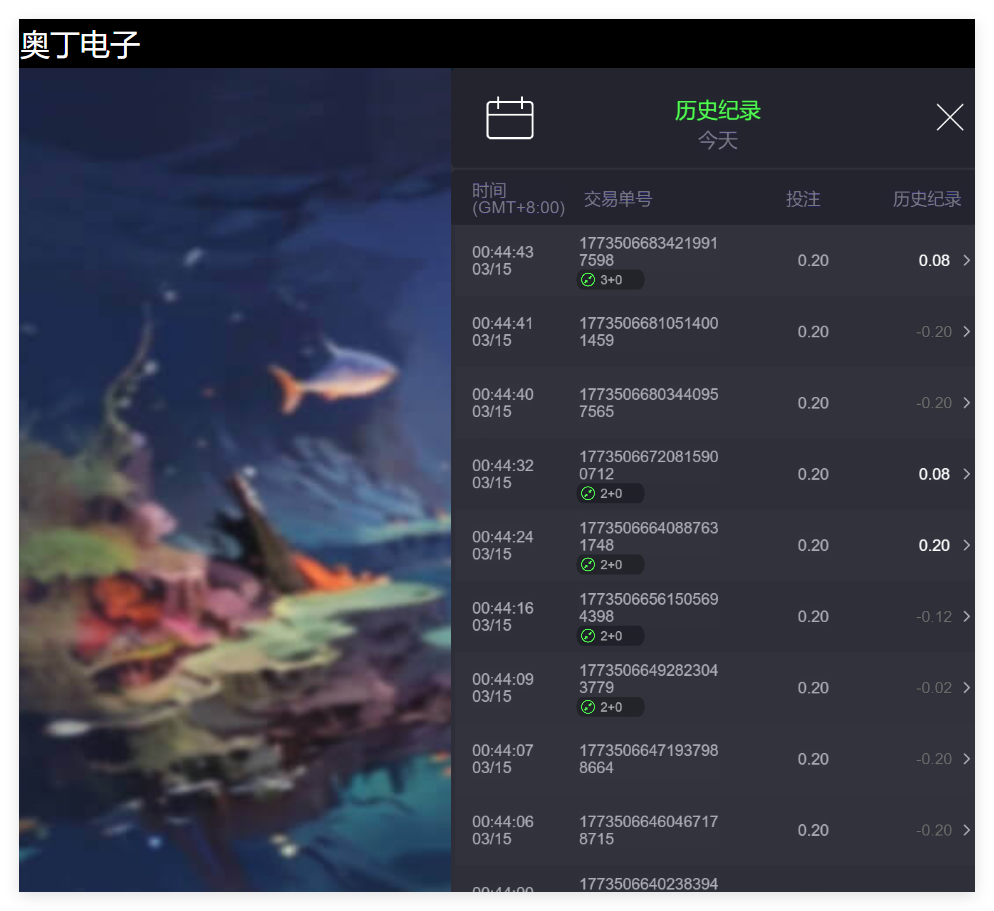
Task: Select the 今天 date label
Action: (x=717, y=141)
